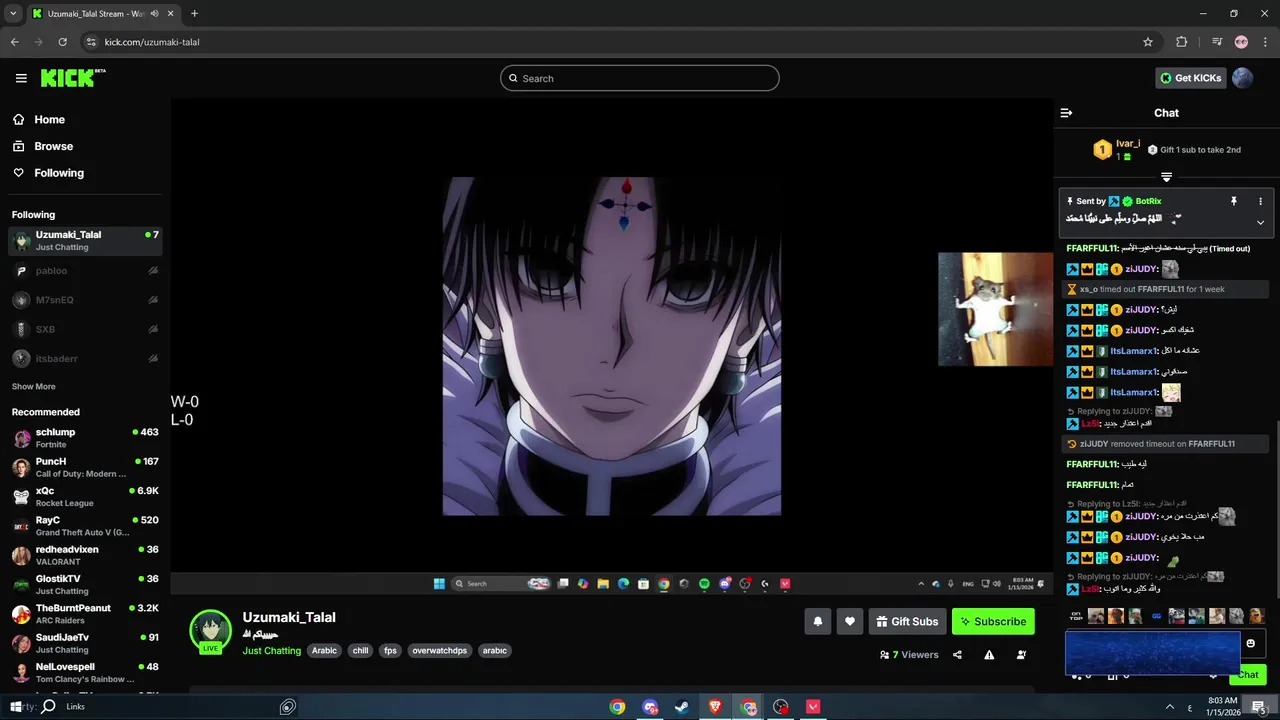Select the fps tag
The width and height of the screenshot is (1280, 720).
pyautogui.click(x=390, y=651)
